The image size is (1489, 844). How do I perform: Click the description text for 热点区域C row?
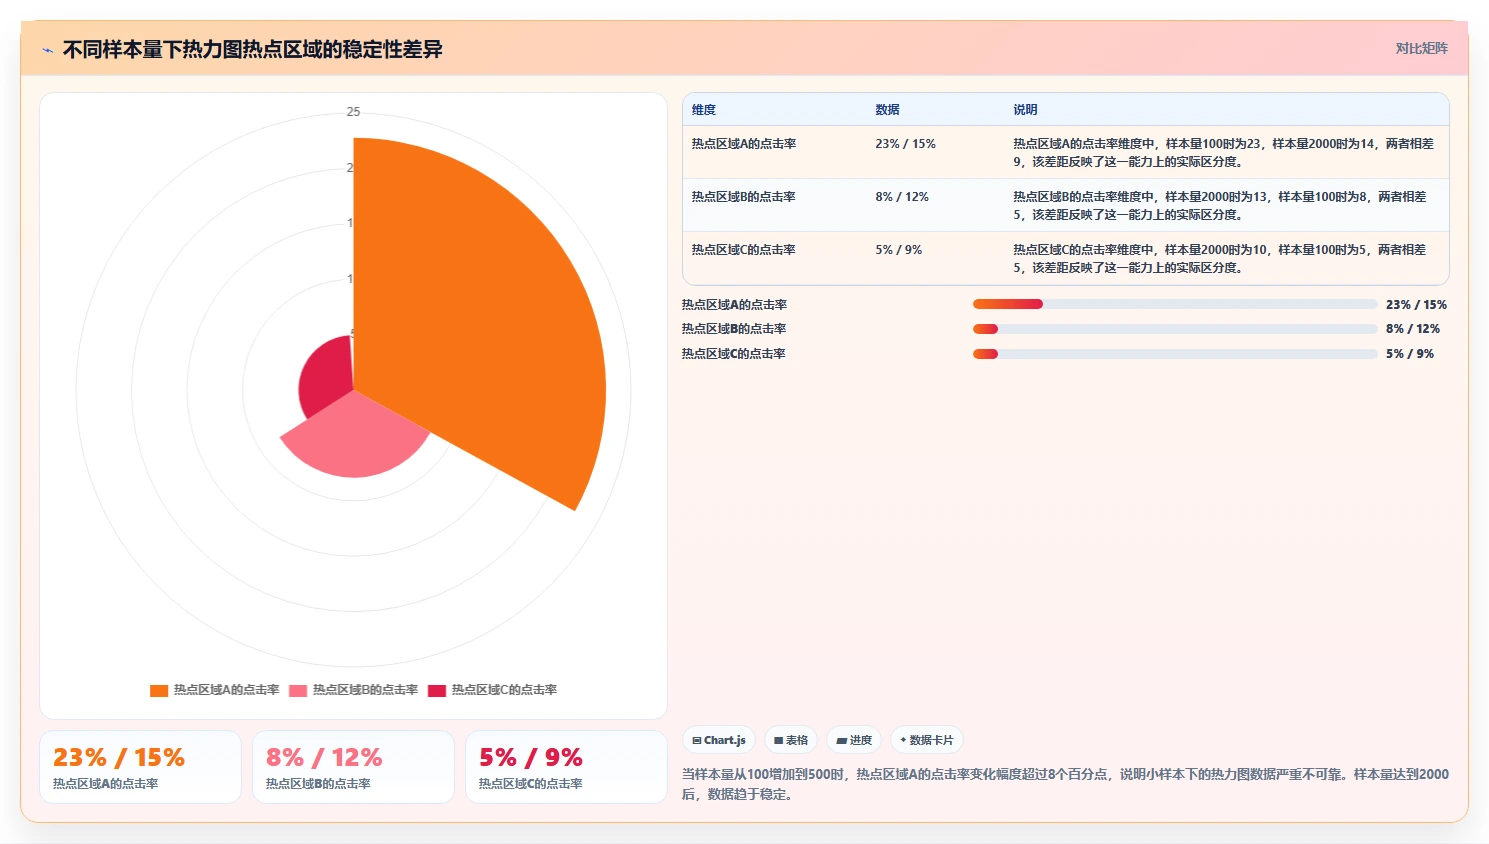point(1220,259)
